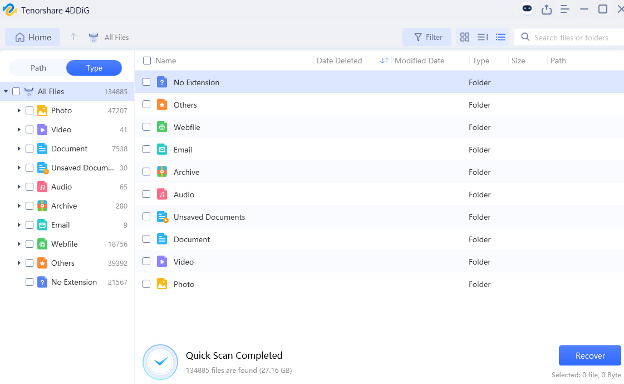Viewport: 624px width, 384px height.
Task: Check the All Files checkbox in sidebar
Action: click(x=16, y=92)
